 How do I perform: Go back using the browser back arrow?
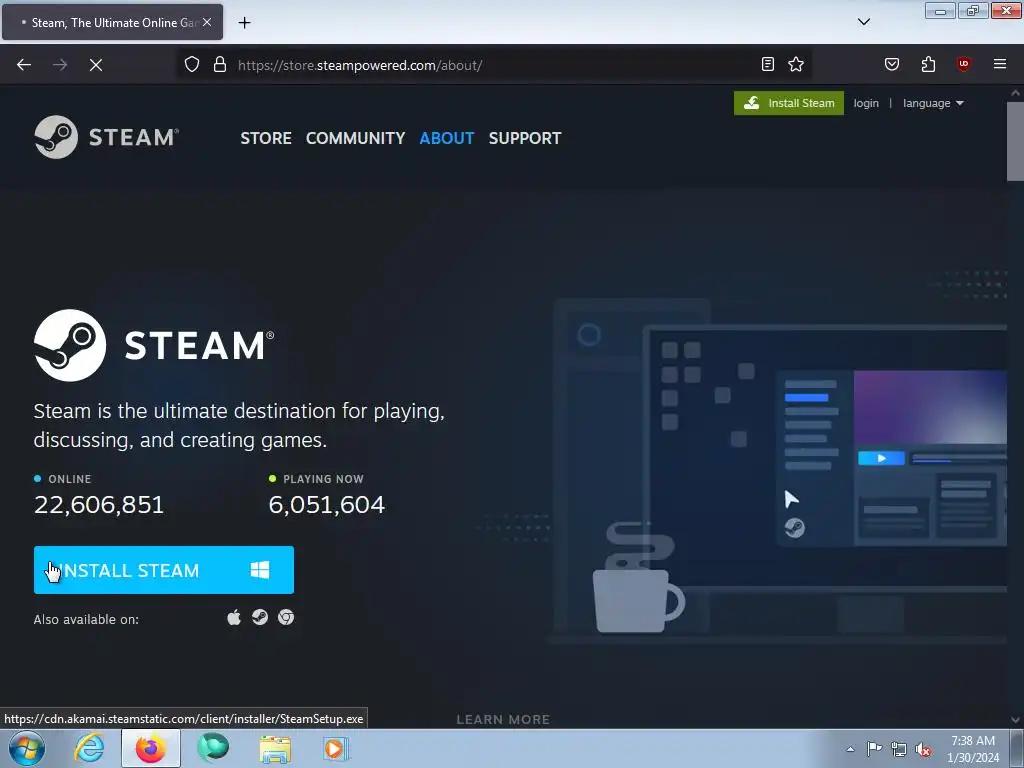click(24, 65)
